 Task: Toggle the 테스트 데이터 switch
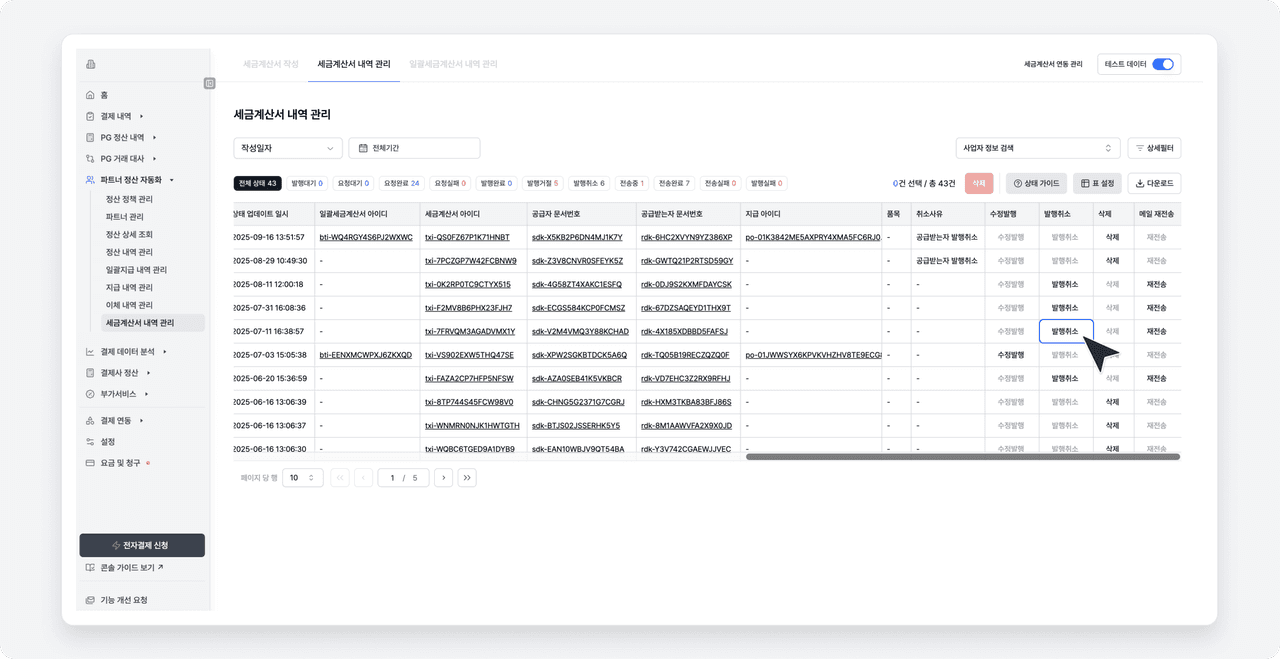pyautogui.click(x=1162, y=64)
